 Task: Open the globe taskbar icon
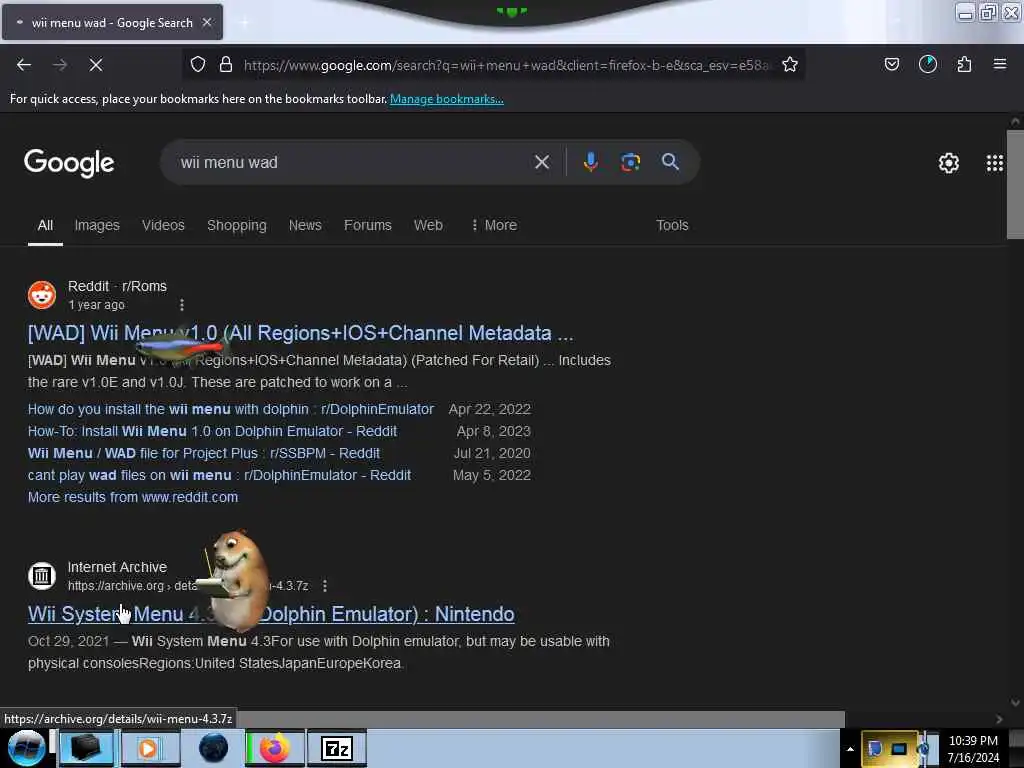tap(214, 748)
